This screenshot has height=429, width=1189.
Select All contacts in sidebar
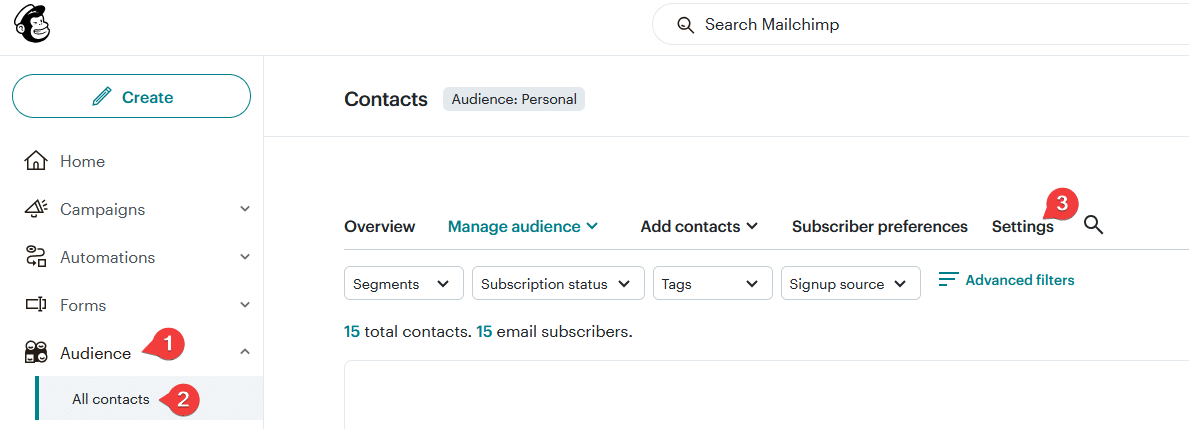[x=111, y=399]
